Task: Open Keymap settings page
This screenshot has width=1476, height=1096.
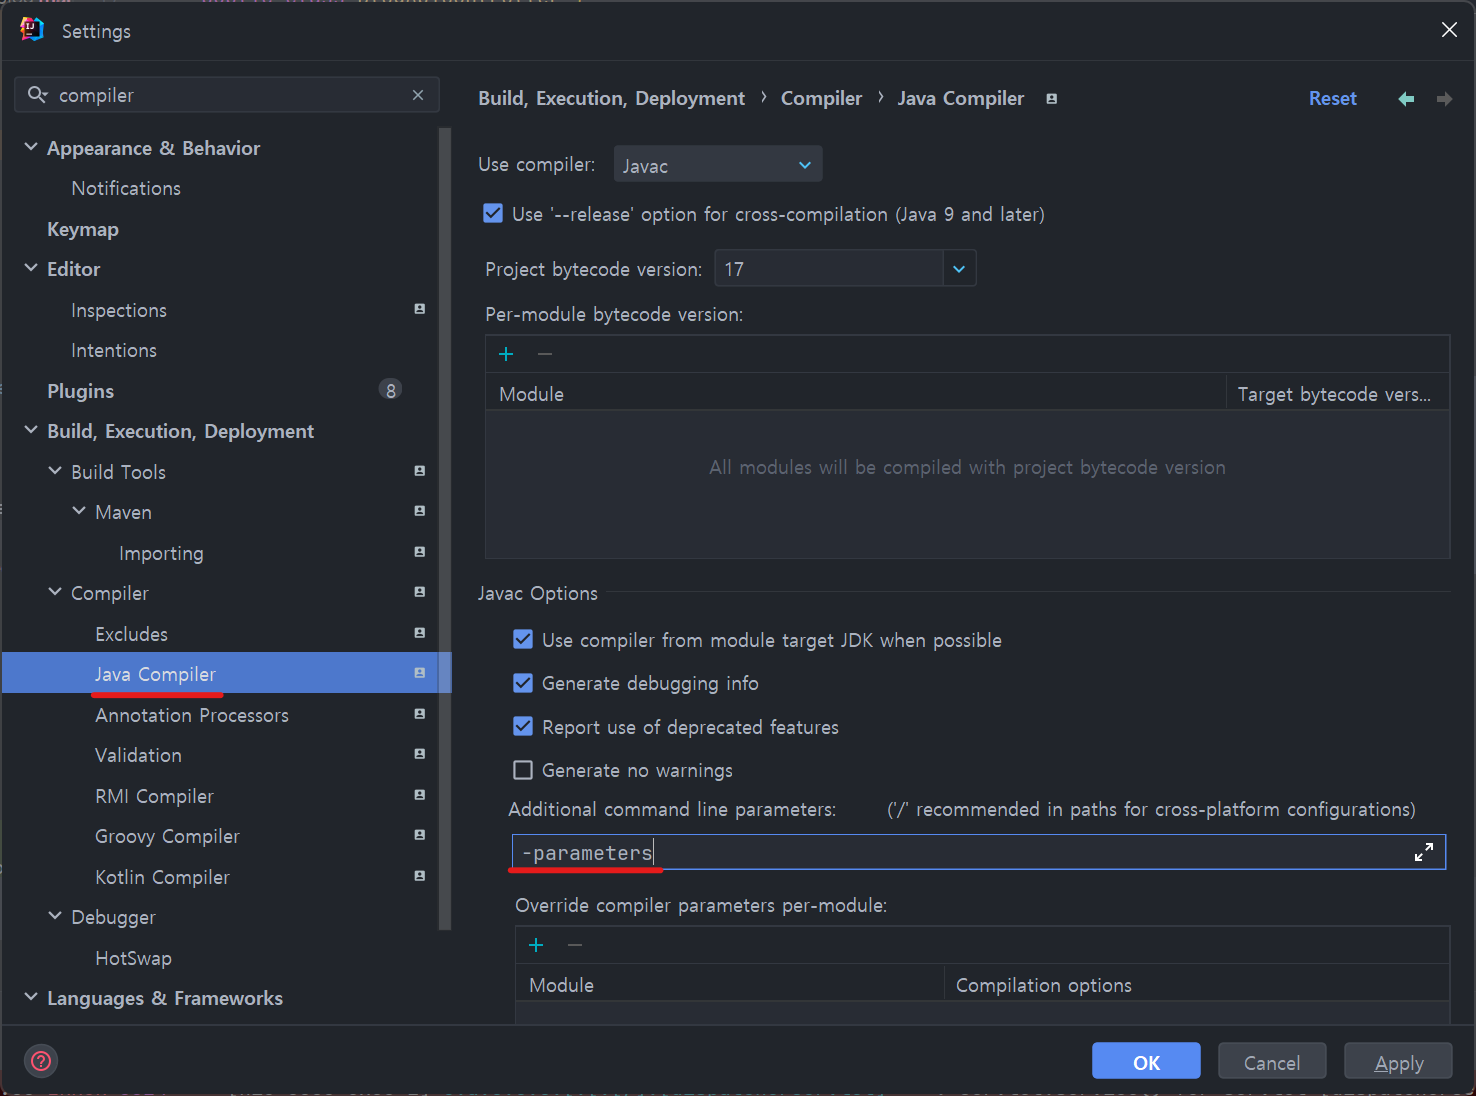Action: [83, 229]
